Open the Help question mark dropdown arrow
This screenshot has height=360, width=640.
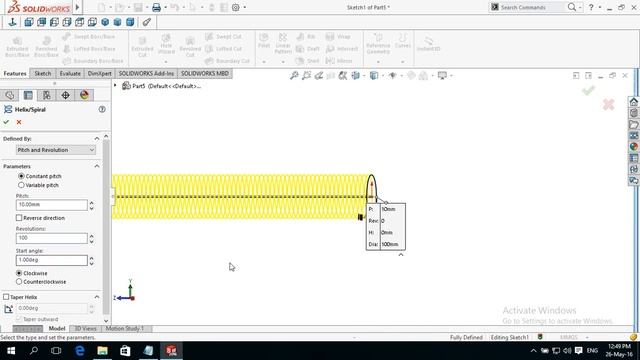(x=600, y=7)
